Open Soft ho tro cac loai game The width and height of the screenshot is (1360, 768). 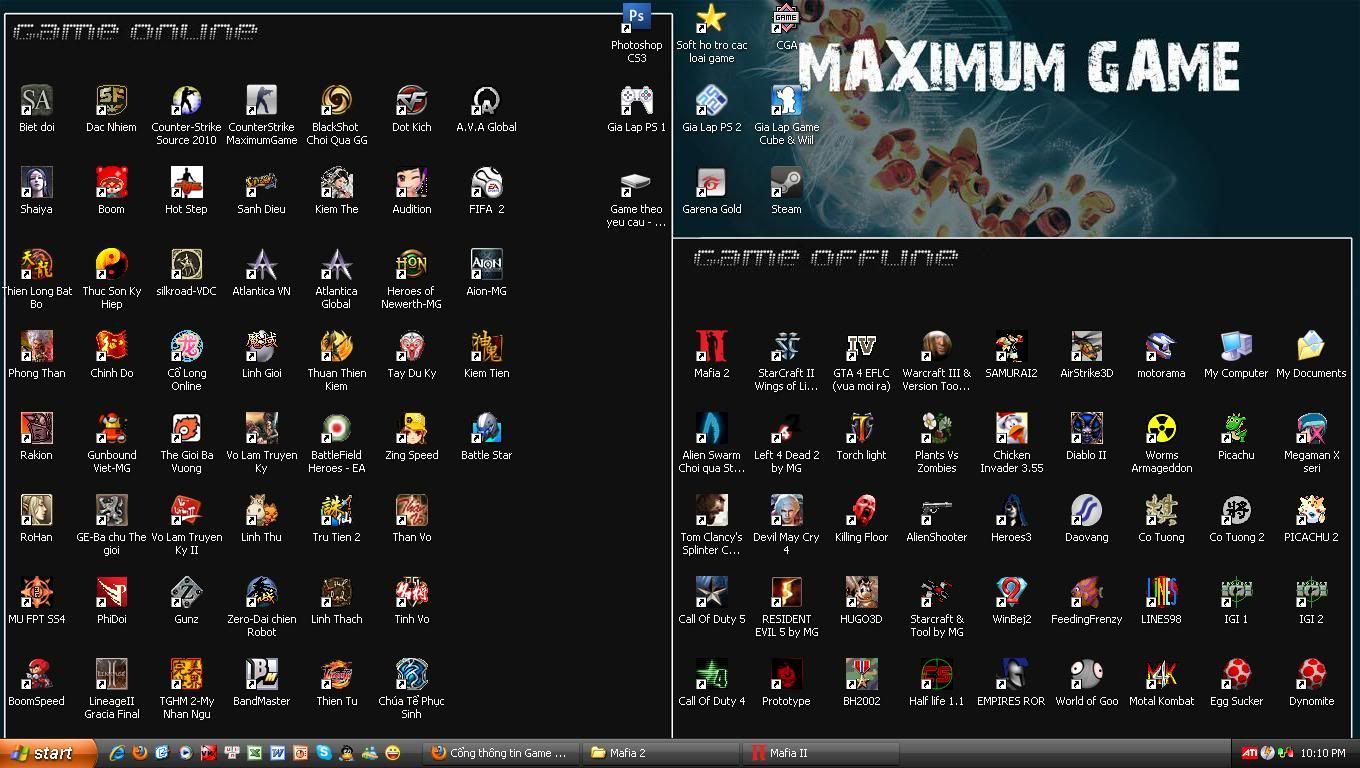[711, 18]
